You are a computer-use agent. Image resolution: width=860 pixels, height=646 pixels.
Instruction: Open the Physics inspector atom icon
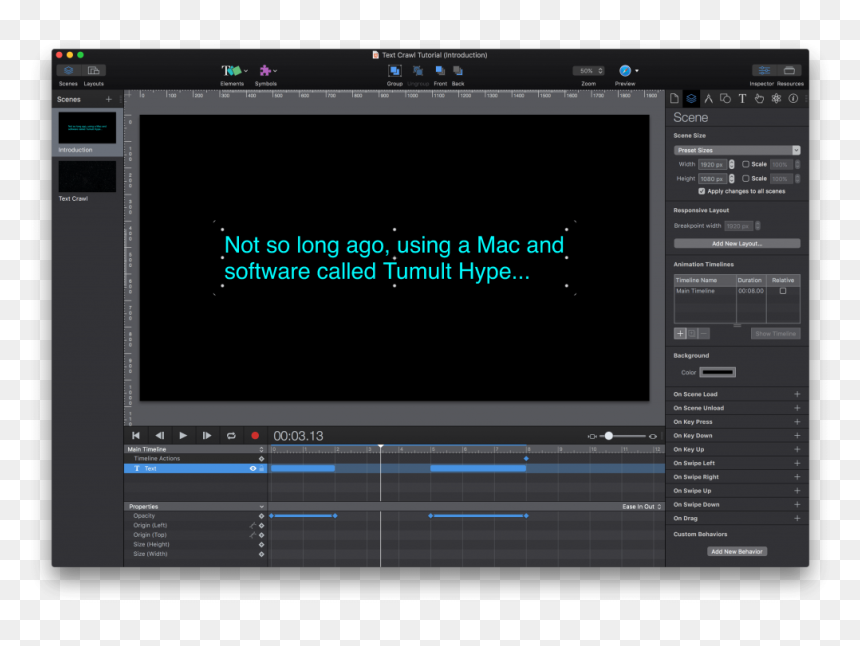[x=776, y=99]
